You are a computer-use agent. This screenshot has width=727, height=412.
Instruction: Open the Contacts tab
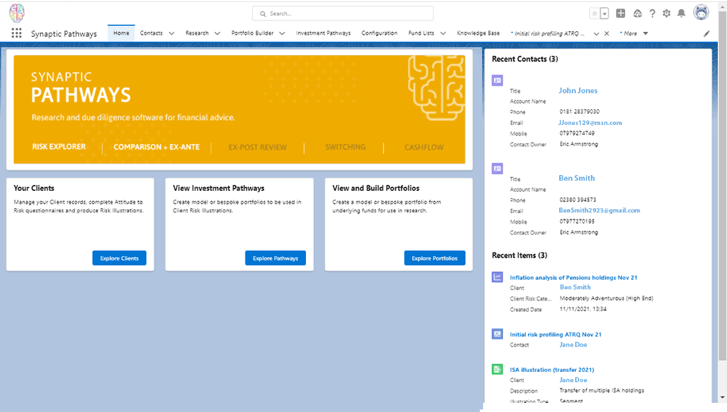click(151, 33)
